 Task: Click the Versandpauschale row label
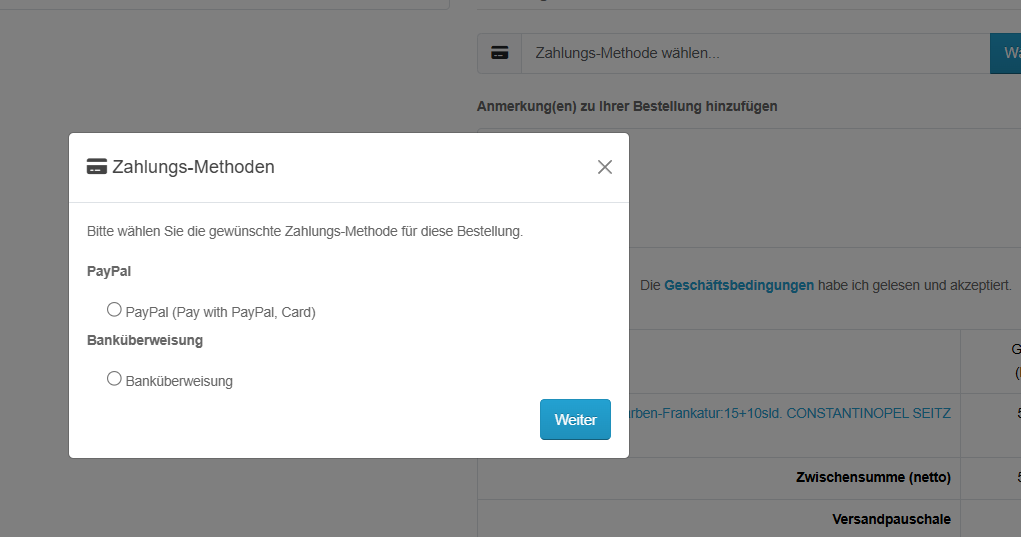point(890,519)
